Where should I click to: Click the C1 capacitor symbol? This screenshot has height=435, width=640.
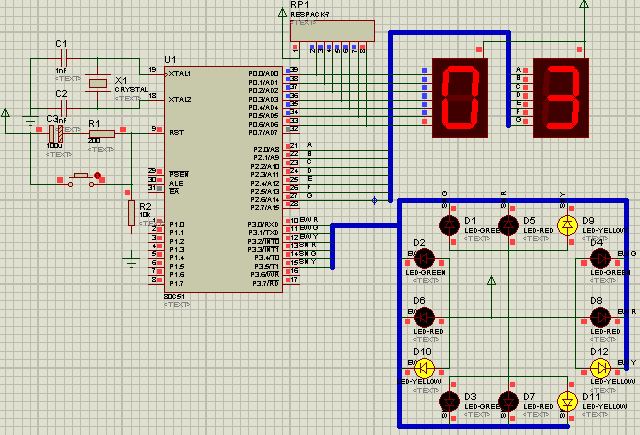[x=63, y=59]
